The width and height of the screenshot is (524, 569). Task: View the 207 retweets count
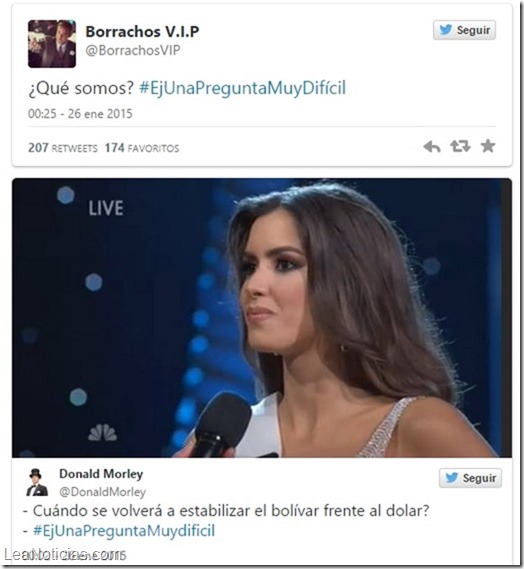coord(63,148)
